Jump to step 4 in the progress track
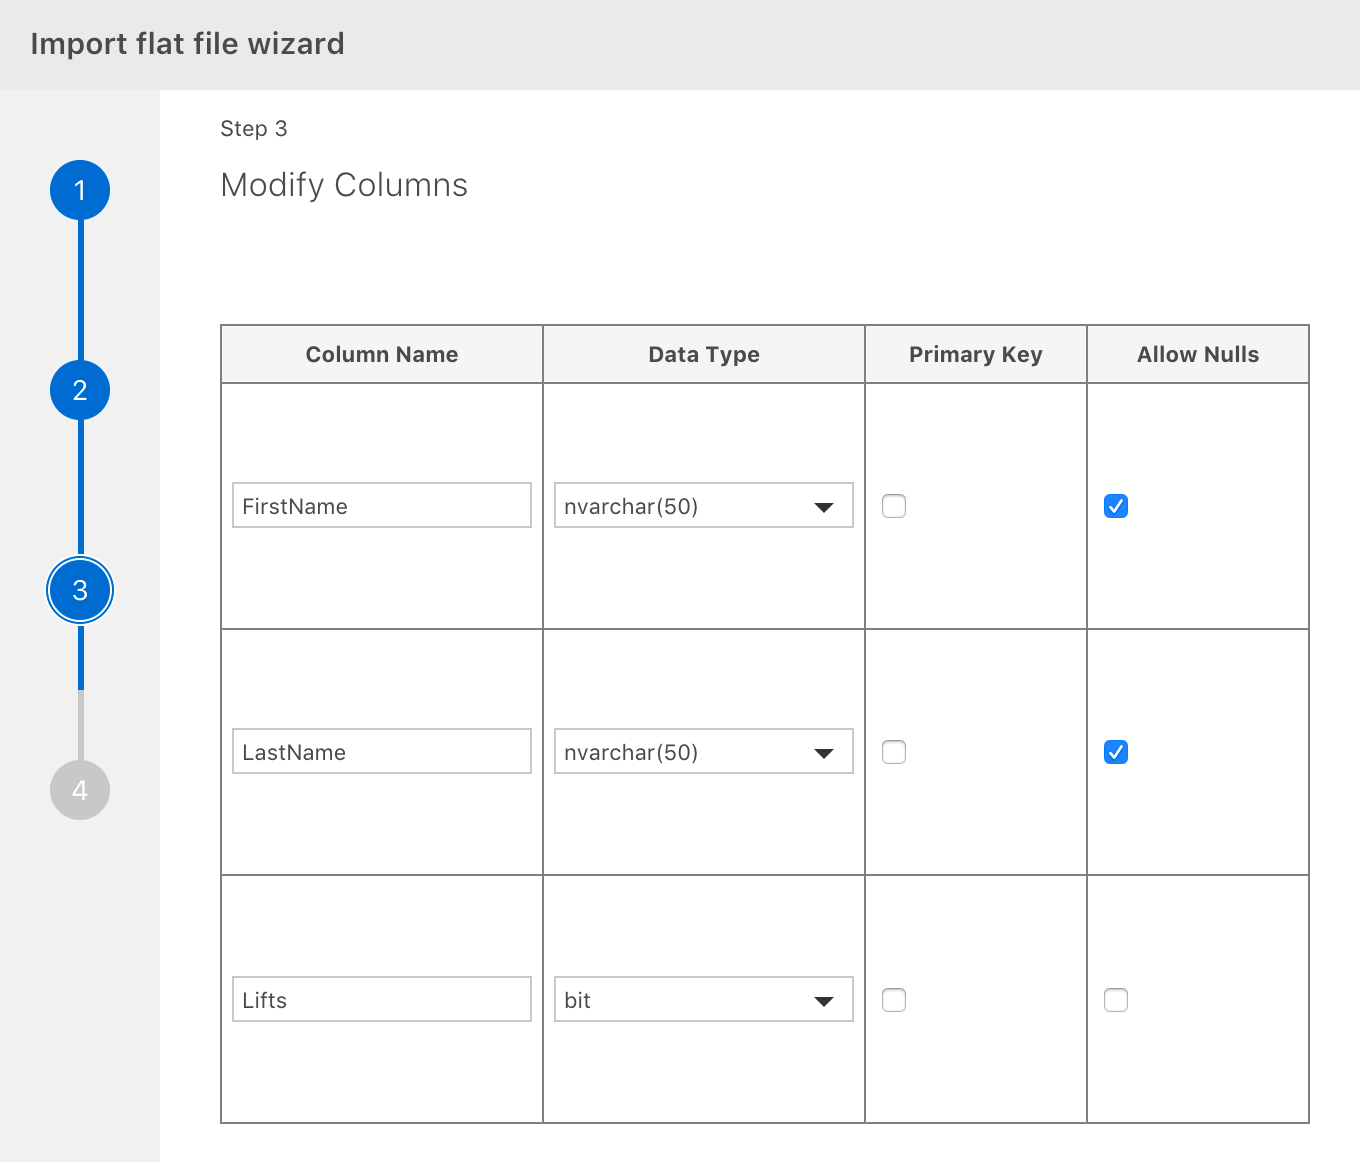This screenshot has width=1360, height=1162. click(80, 790)
